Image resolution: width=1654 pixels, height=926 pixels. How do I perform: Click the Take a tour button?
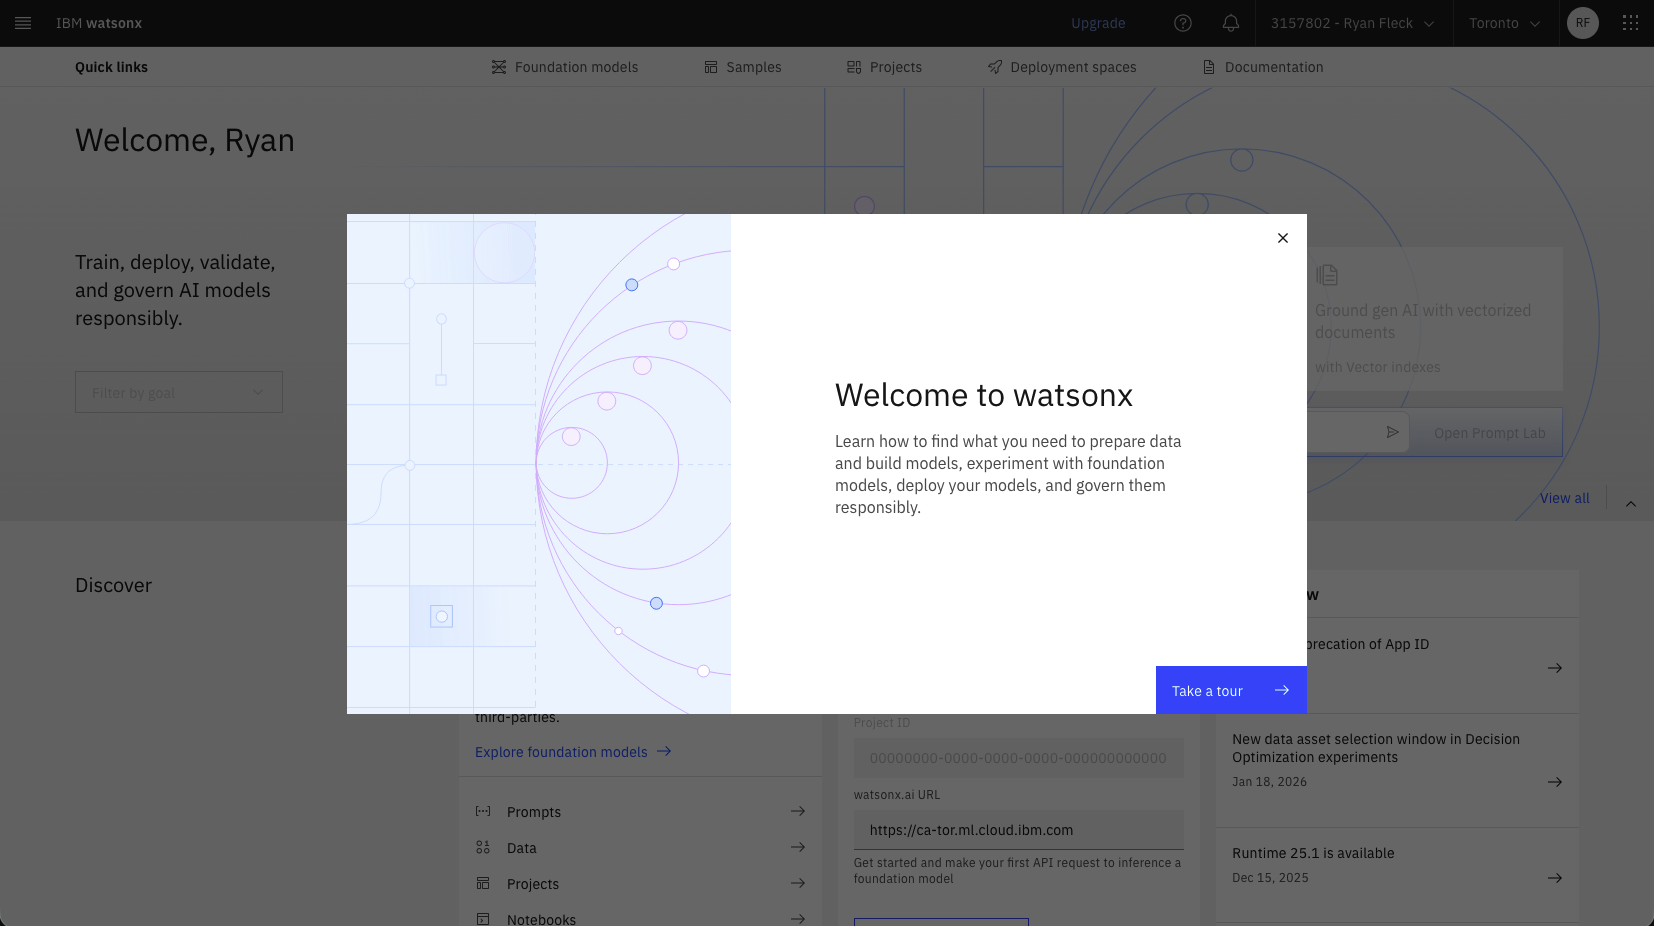click(1230, 690)
